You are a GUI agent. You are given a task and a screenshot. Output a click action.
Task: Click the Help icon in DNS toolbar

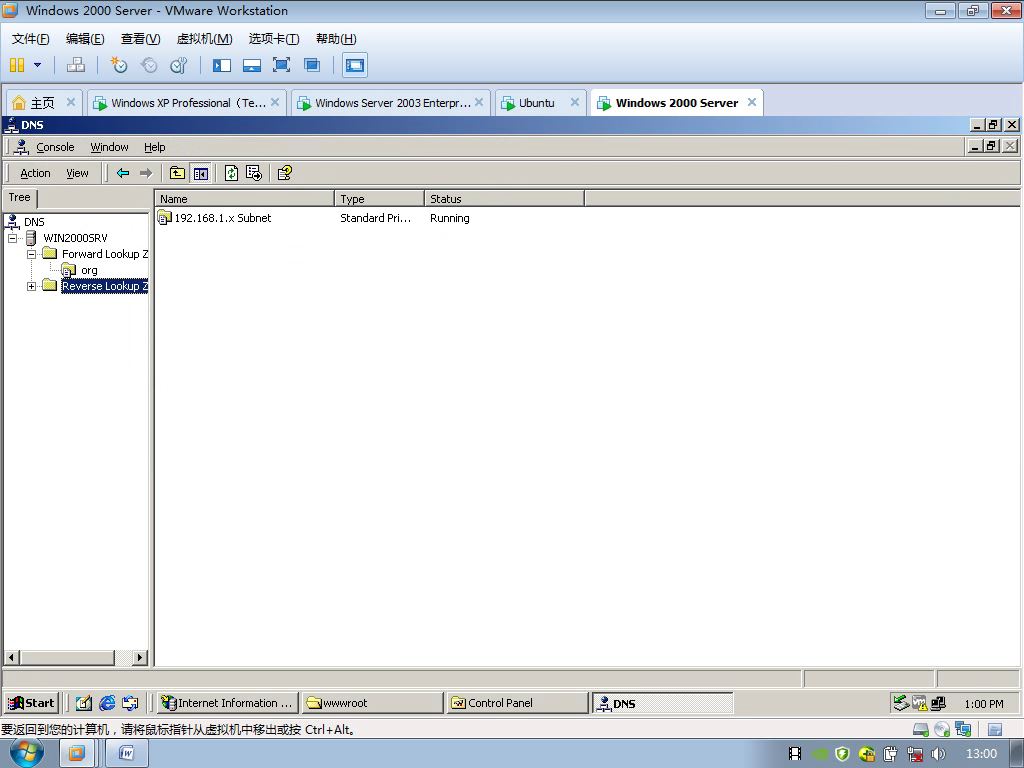tap(285, 173)
